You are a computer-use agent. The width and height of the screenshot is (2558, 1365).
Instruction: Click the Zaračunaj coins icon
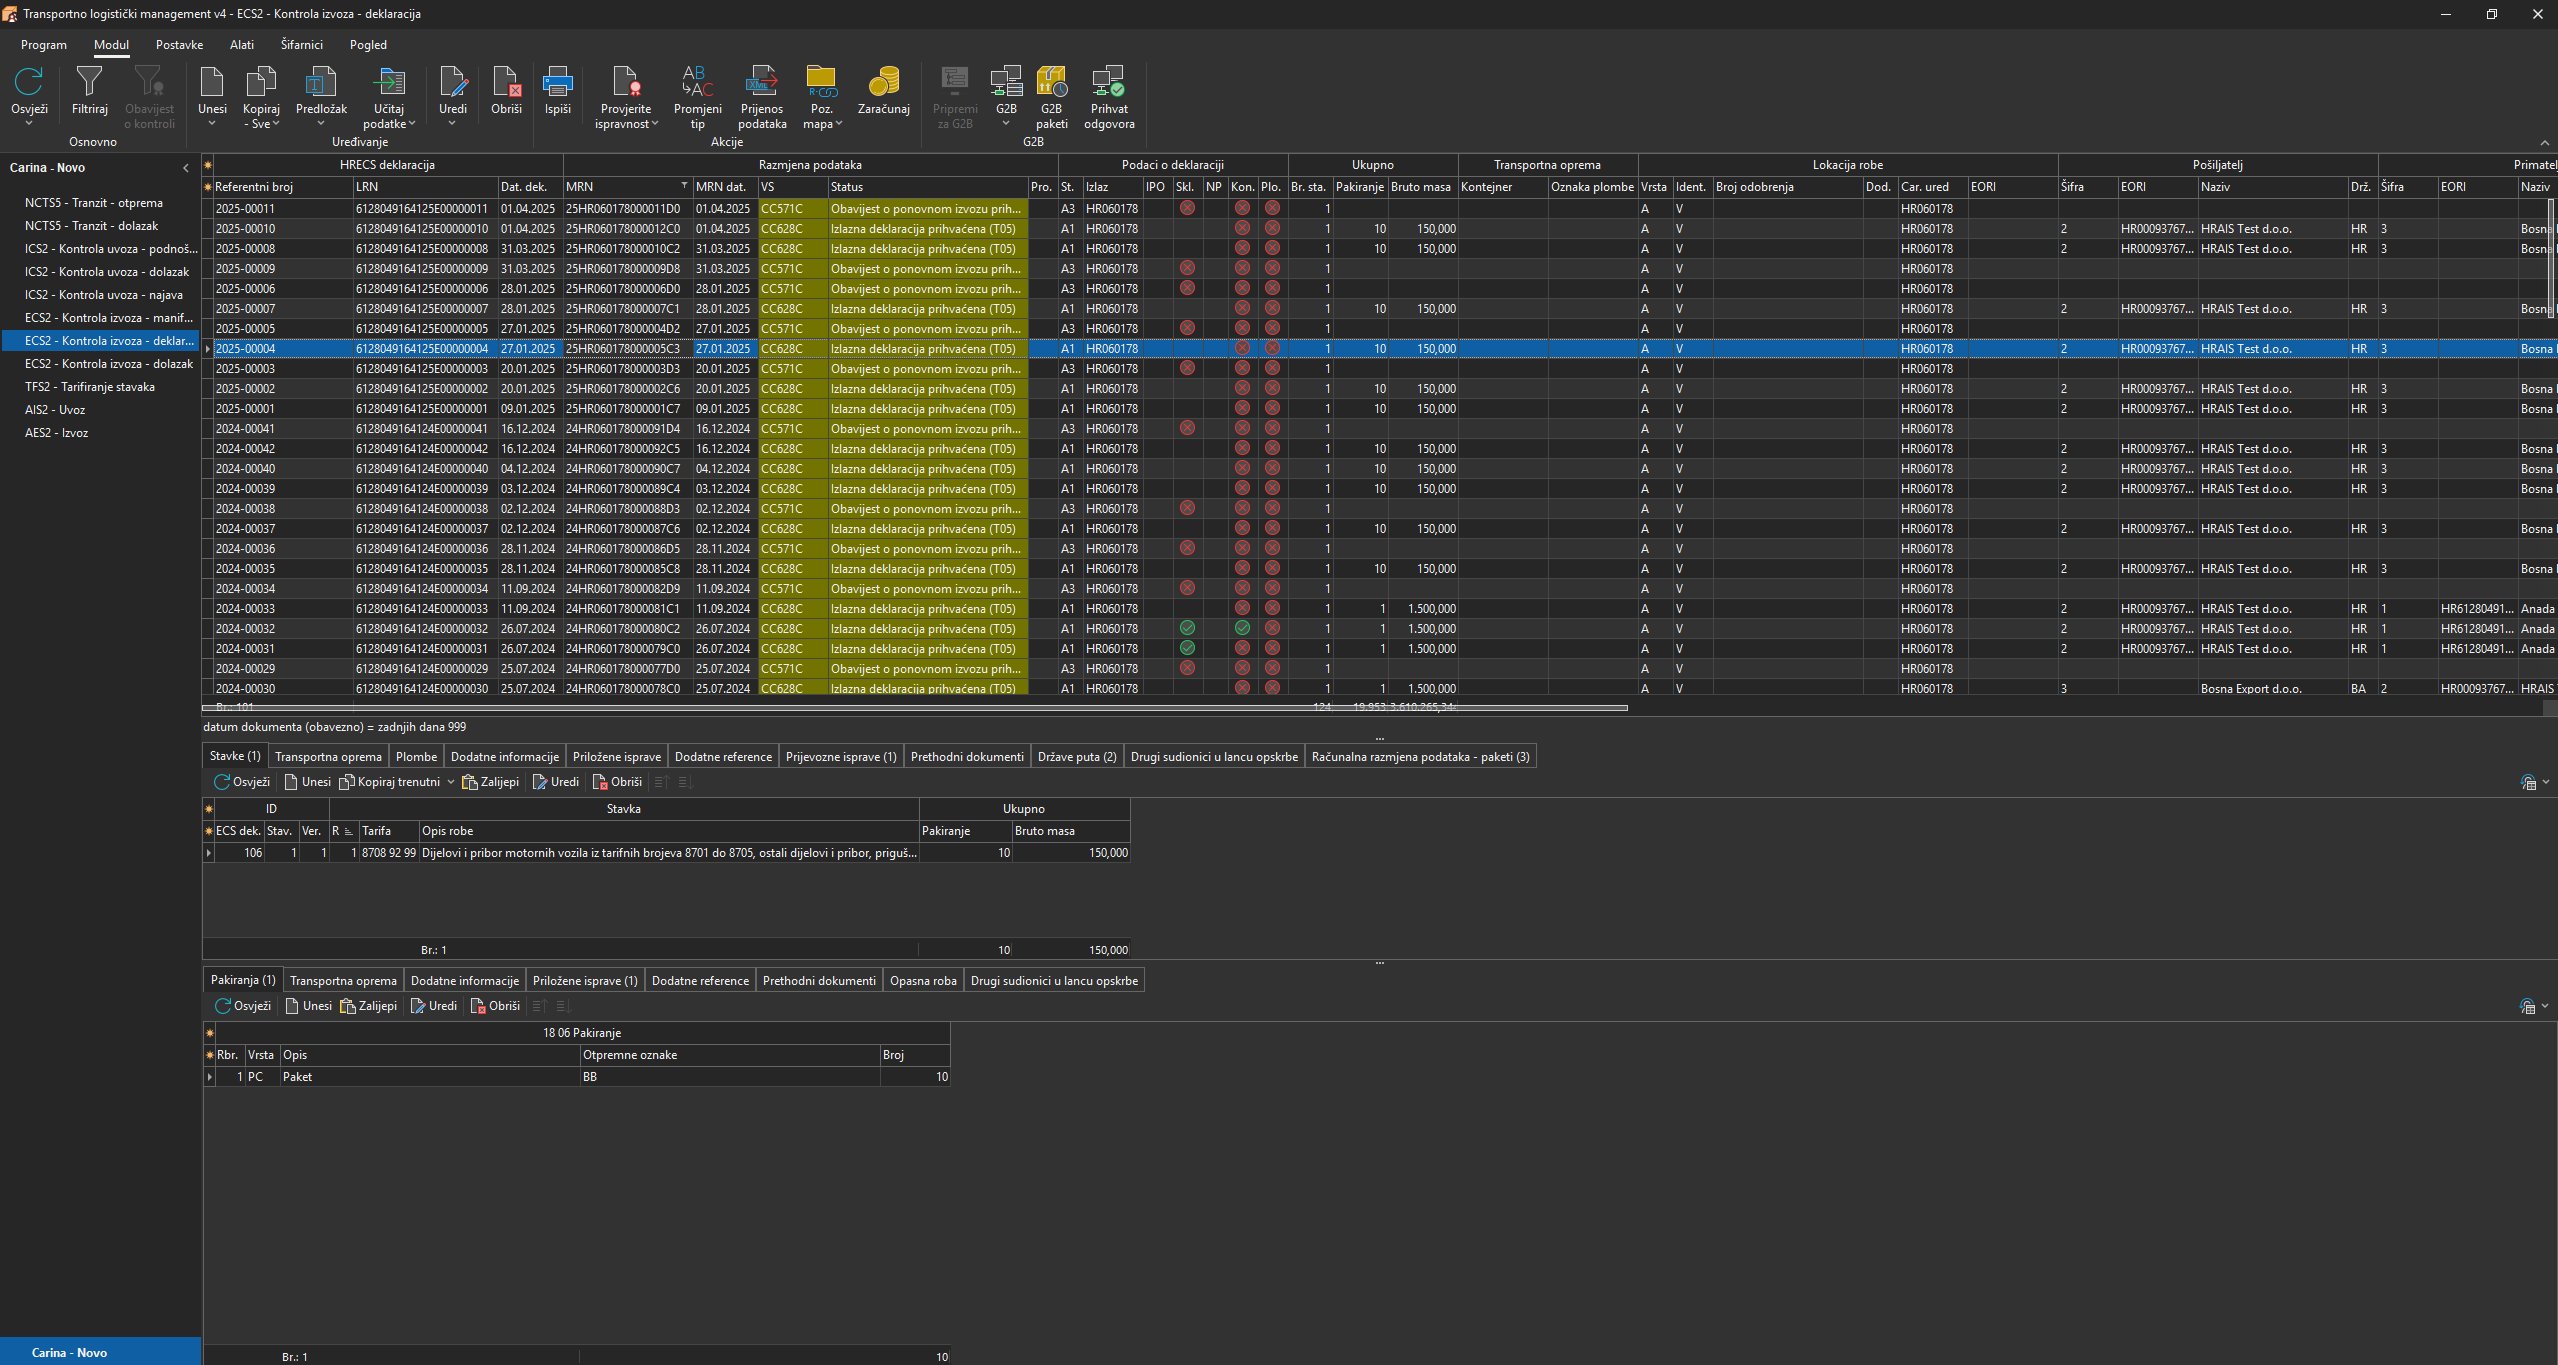(883, 82)
